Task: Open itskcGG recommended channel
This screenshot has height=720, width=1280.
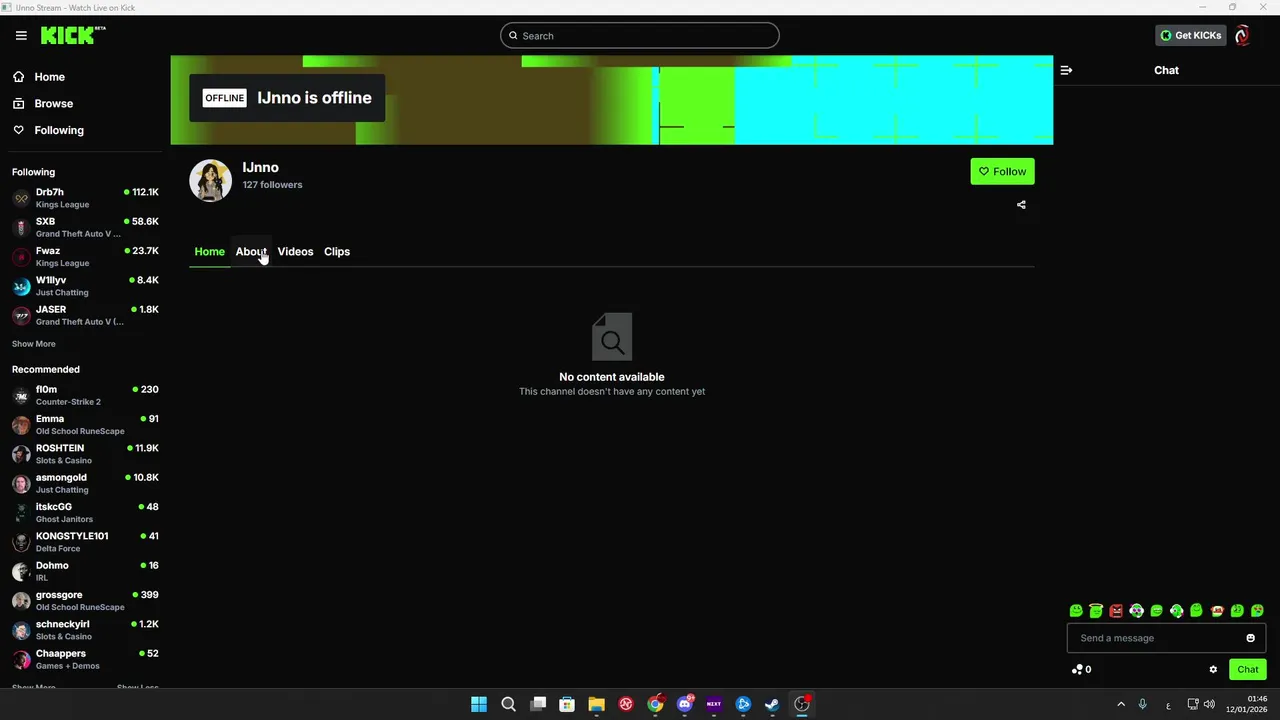Action: click(x=85, y=513)
